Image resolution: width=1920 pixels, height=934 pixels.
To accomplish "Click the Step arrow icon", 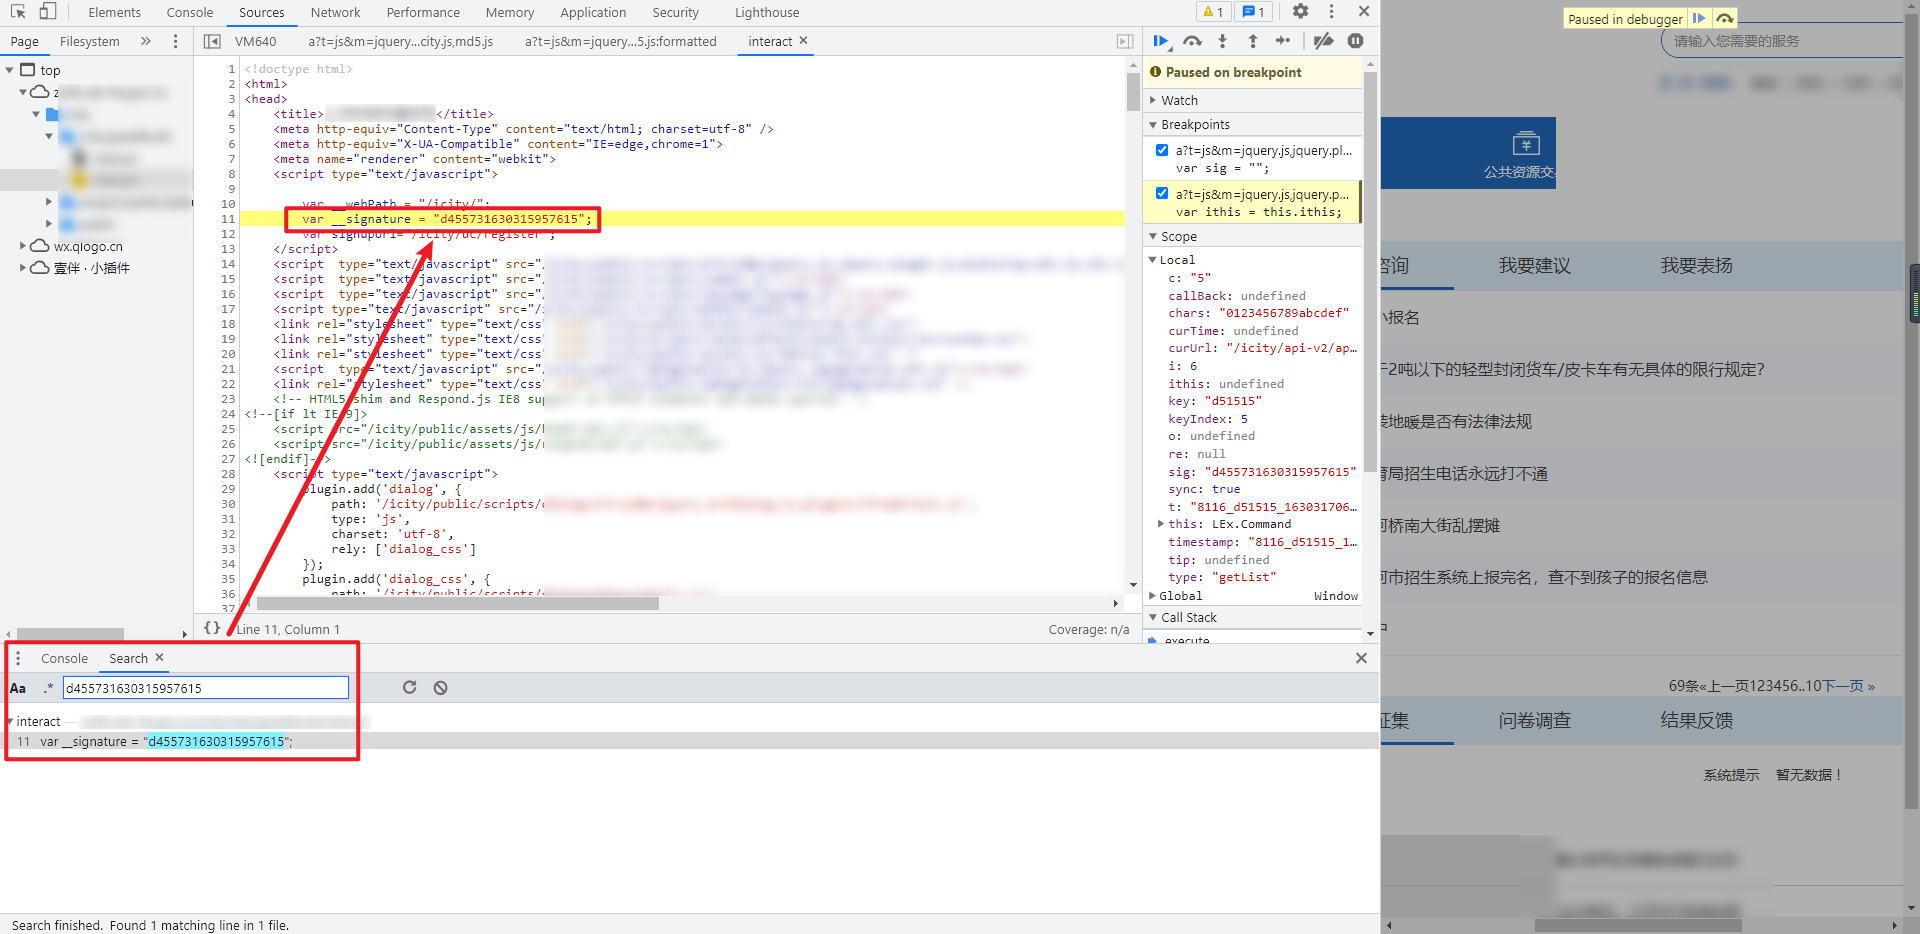I will click(1283, 41).
